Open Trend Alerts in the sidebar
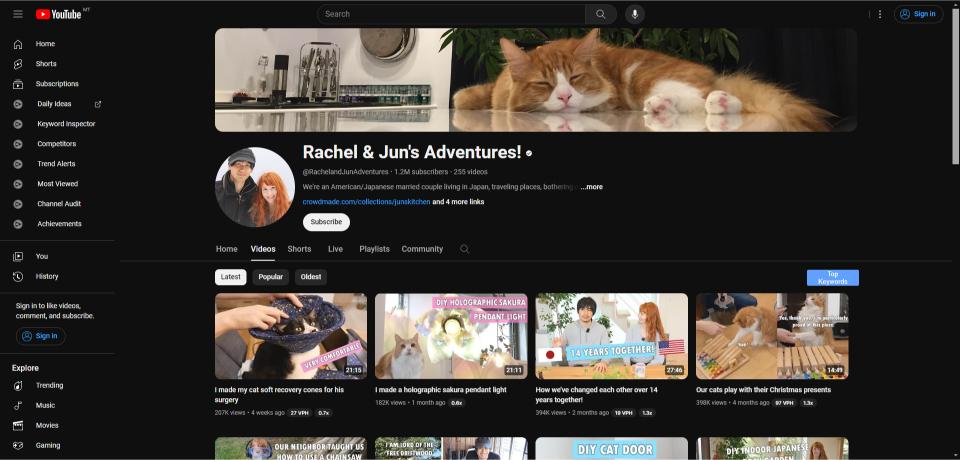The height and width of the screenshot is (460, 960). [57, 164]
